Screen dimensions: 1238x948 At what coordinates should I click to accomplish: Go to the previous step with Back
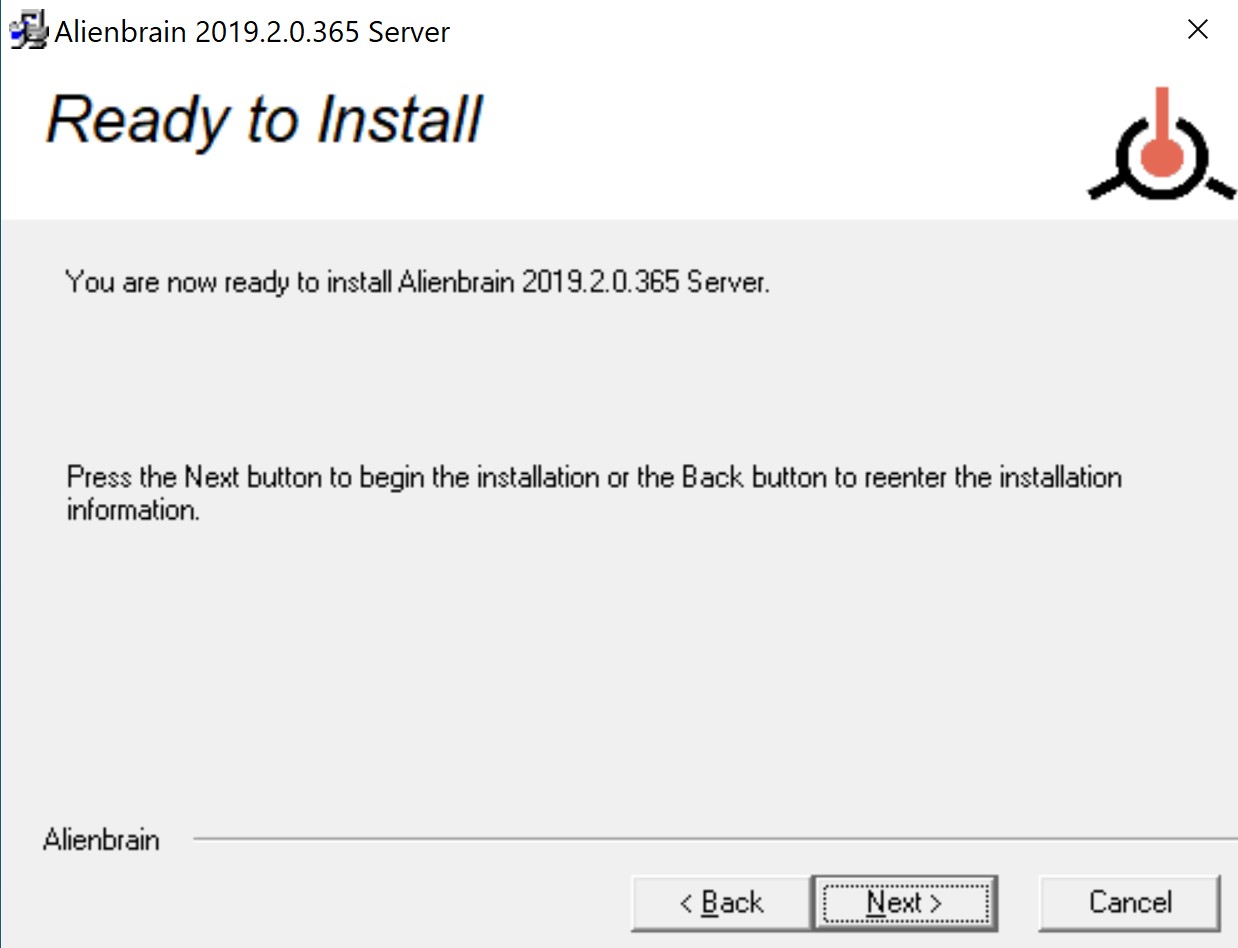click(721, 903)
